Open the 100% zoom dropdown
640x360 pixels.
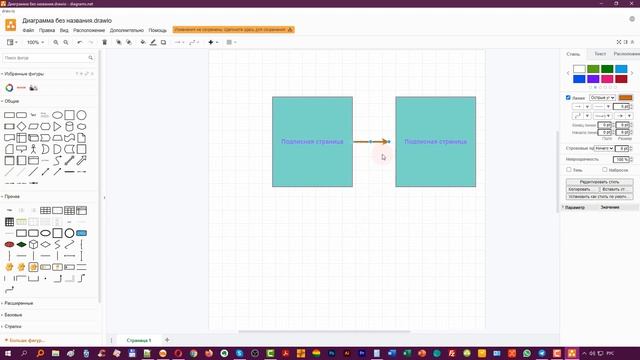pyautogui.click(x=35, y=42)
